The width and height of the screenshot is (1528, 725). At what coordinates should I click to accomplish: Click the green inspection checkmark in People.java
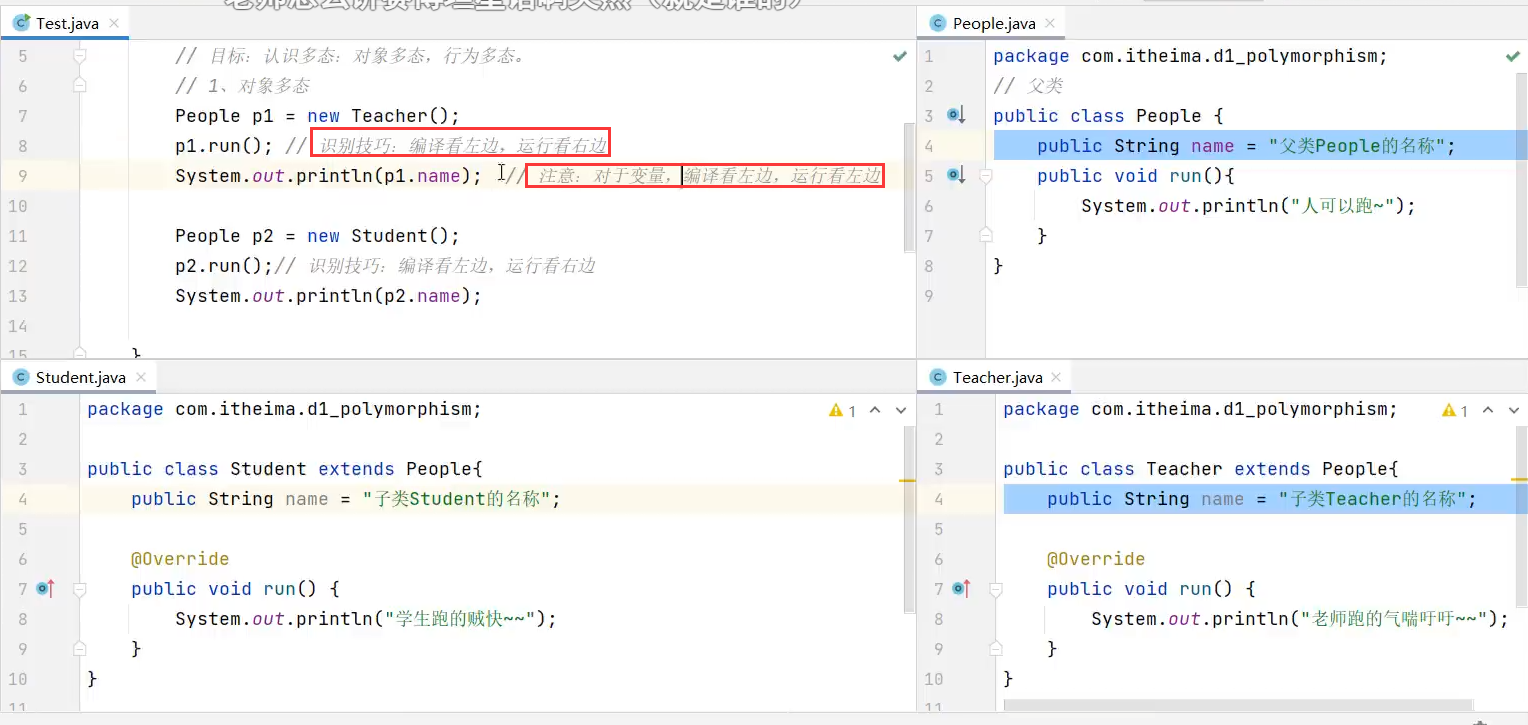[x=1512, y=57]
